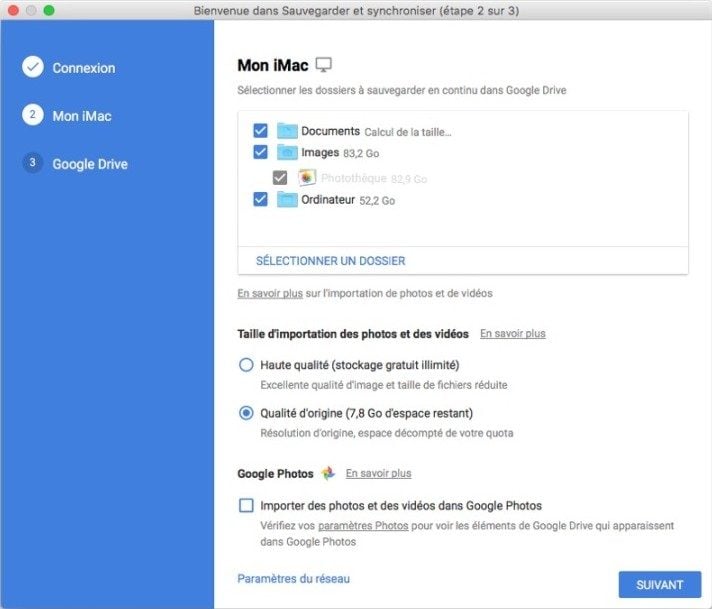Viewport: 712px width, 609px height.
Task: Go to the Google Drive step
Action: 90,164
